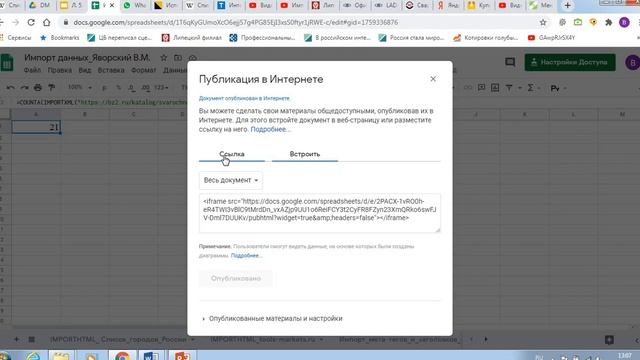This screenshot has width=640, height=360.
Task: Open a new browser tab
Action: [567, 5]
